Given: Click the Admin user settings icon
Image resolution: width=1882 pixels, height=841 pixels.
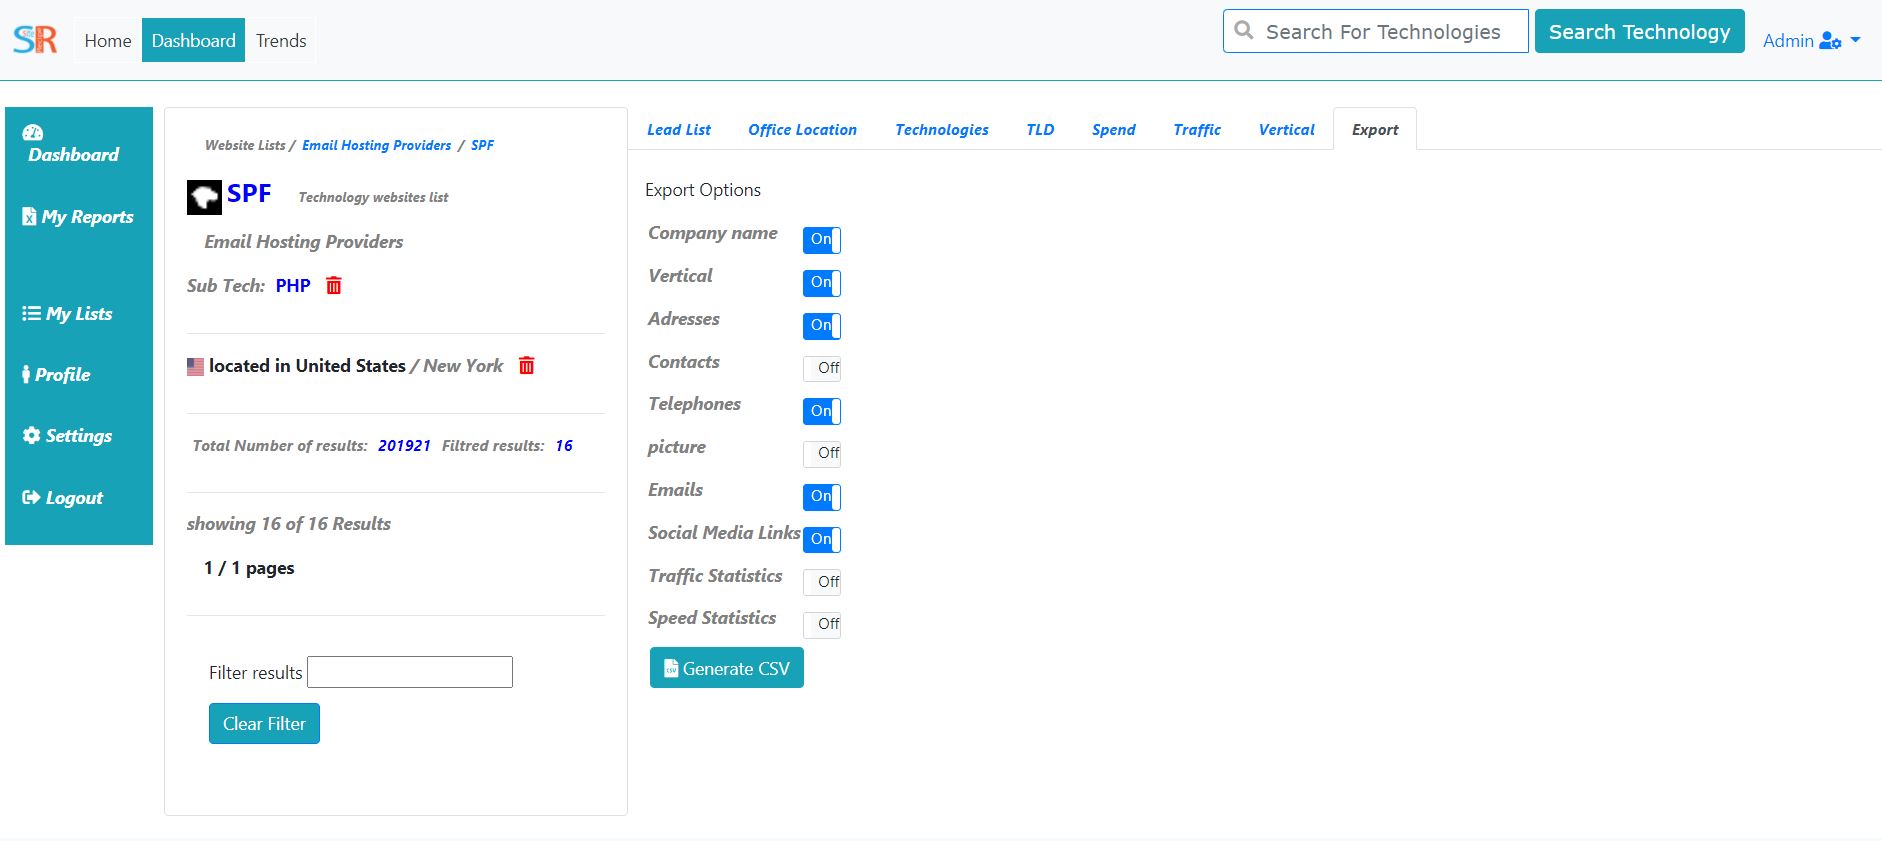Looking at the screenshot, I should (1830, 41).
